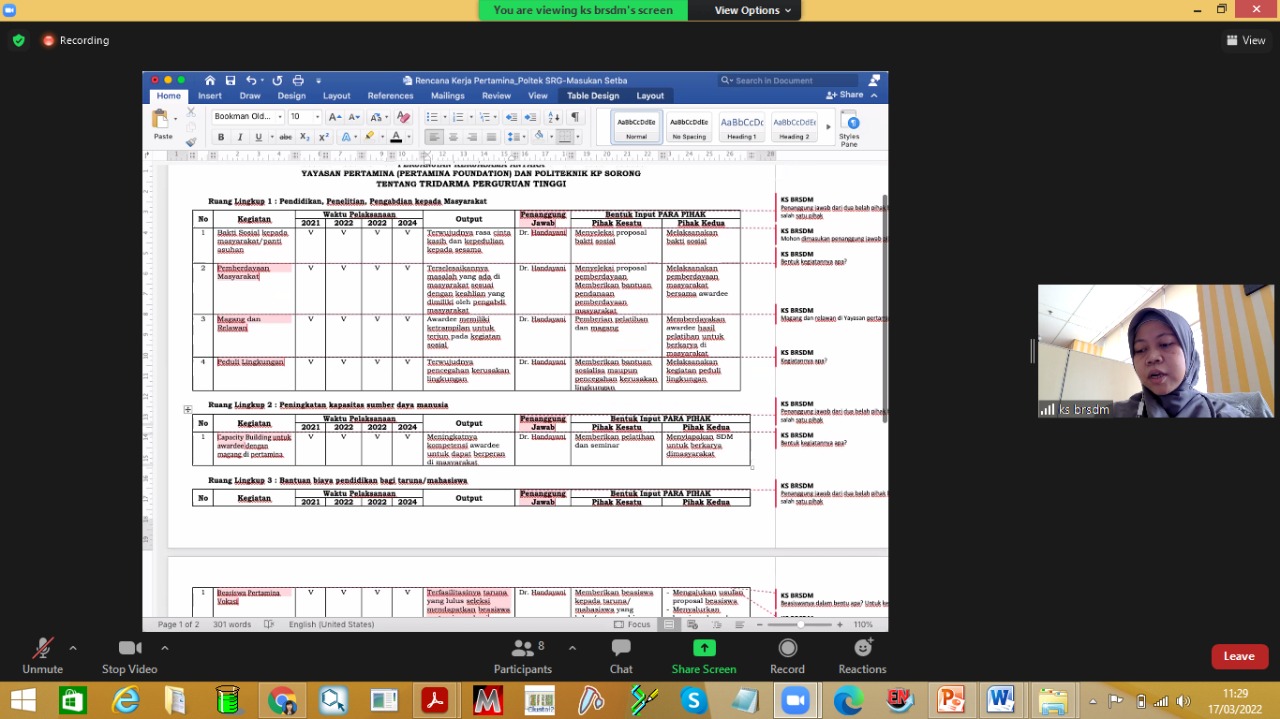
Task: Open the Styles Pane
Action: [x=849, y=127]
